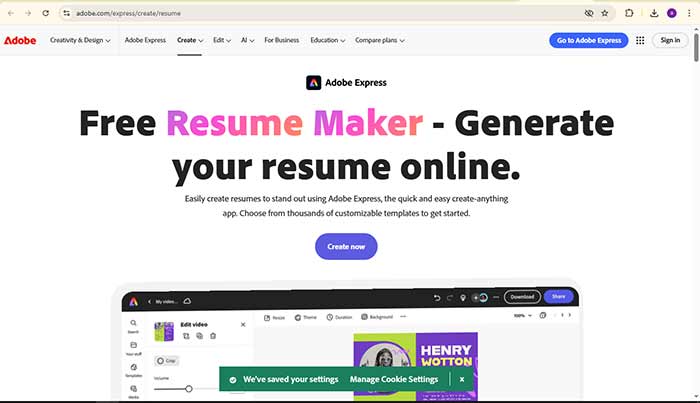Click the Adobe logo in the header
Image resolution: width=700 pixels, height=403 pixels.
(x=20, y=40)
